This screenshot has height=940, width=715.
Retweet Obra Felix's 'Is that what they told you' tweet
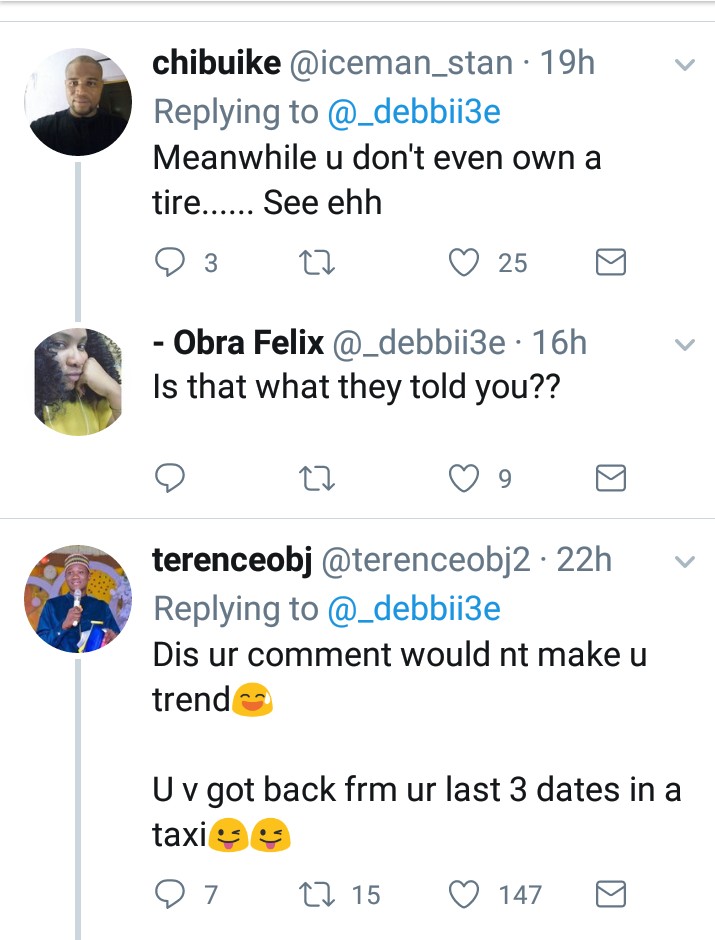(317, 479)
